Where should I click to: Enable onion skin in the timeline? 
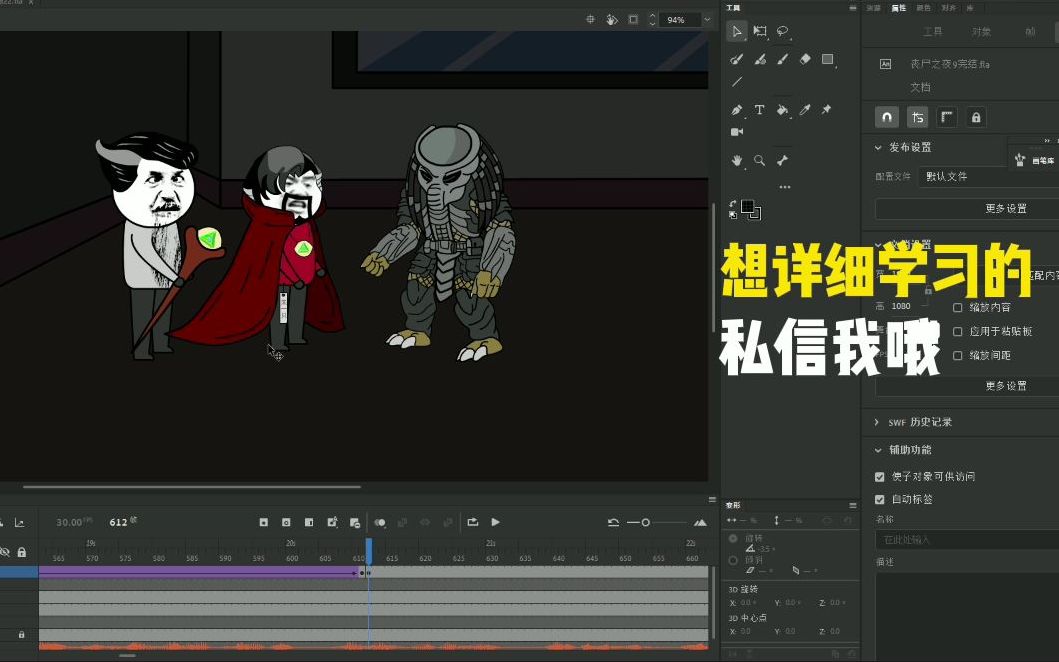[380, 522]
